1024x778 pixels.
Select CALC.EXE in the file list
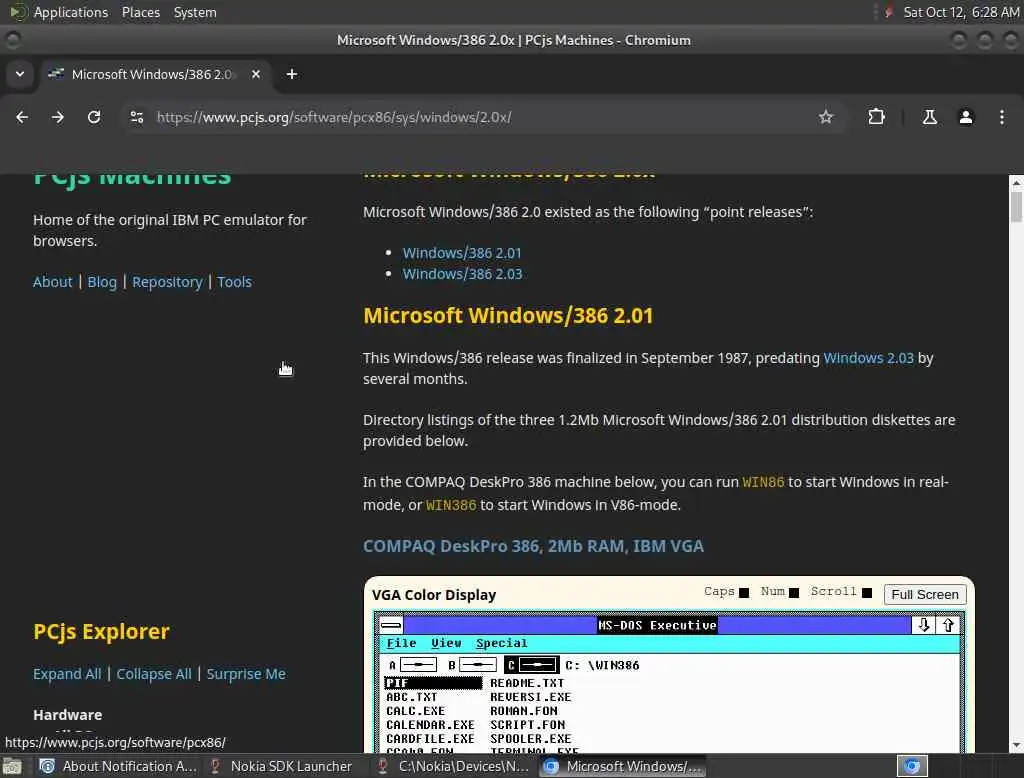415,711
